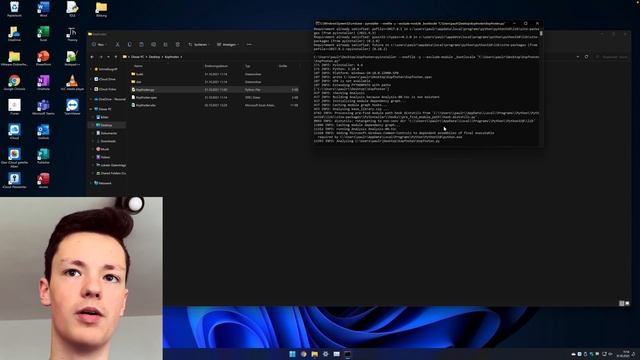Select the build folder row
The image size is (640, 360).
[215, 74]
